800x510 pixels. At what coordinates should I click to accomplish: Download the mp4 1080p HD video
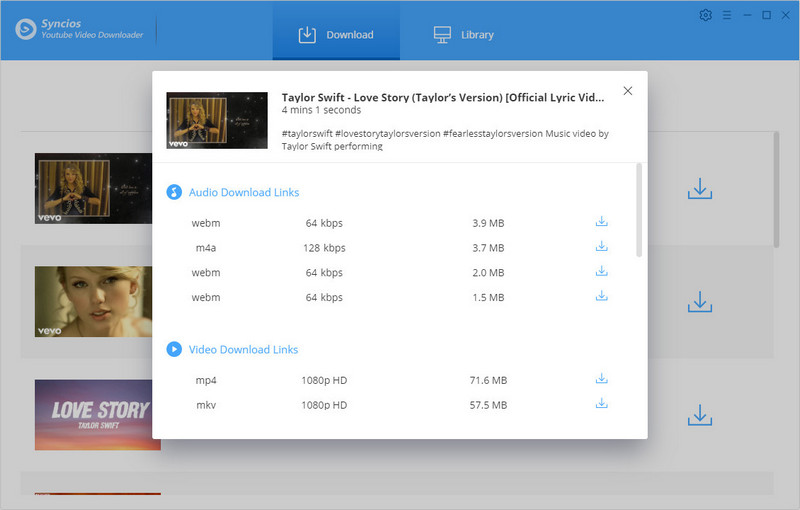point(601,379)
